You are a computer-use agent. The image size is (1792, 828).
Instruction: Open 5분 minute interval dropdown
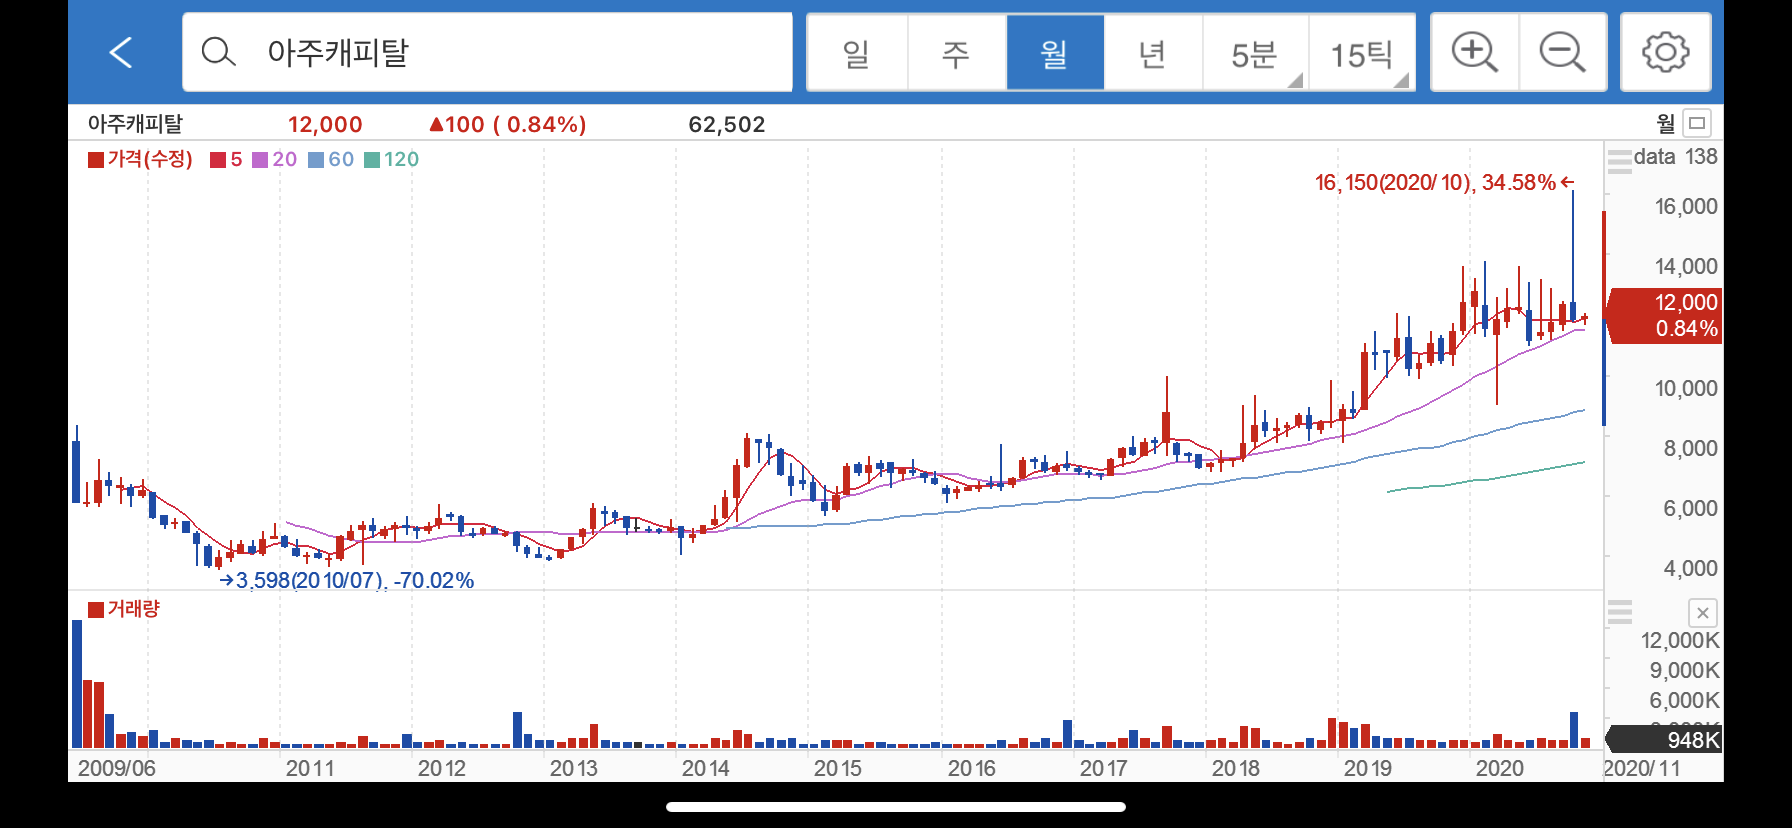1255,52
